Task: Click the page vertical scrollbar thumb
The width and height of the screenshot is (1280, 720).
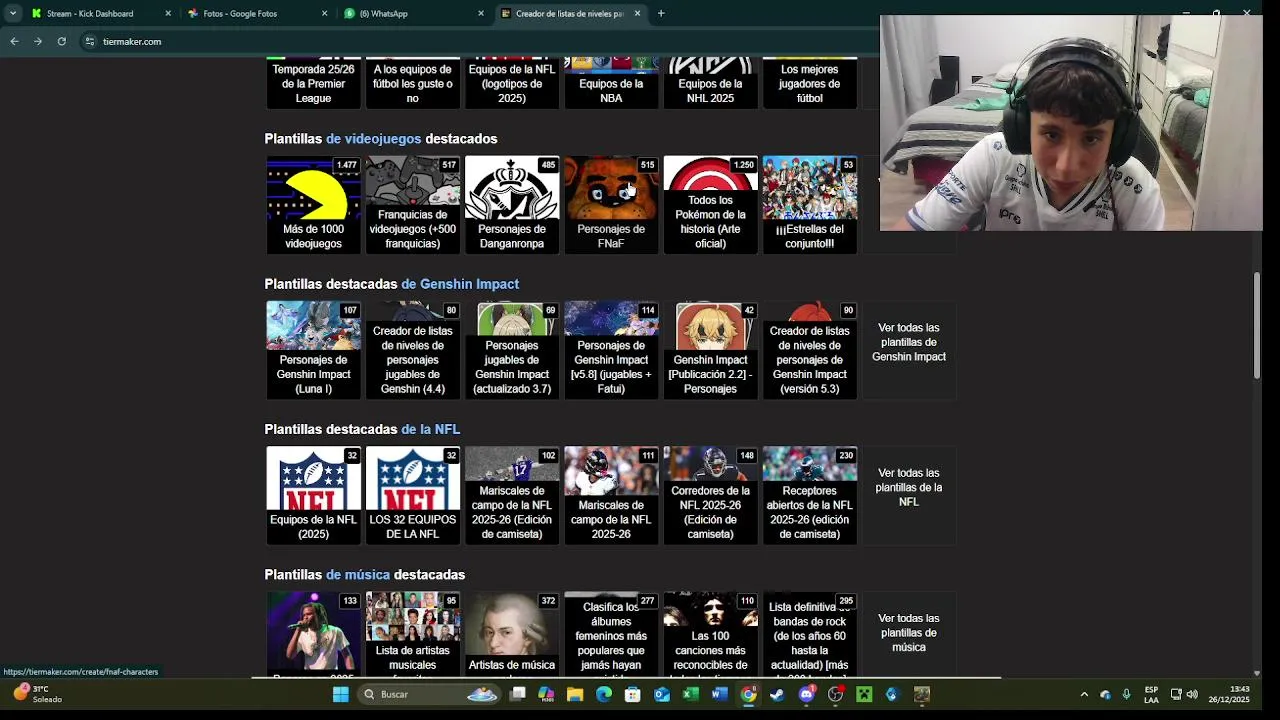Action: coord(1257,326)
